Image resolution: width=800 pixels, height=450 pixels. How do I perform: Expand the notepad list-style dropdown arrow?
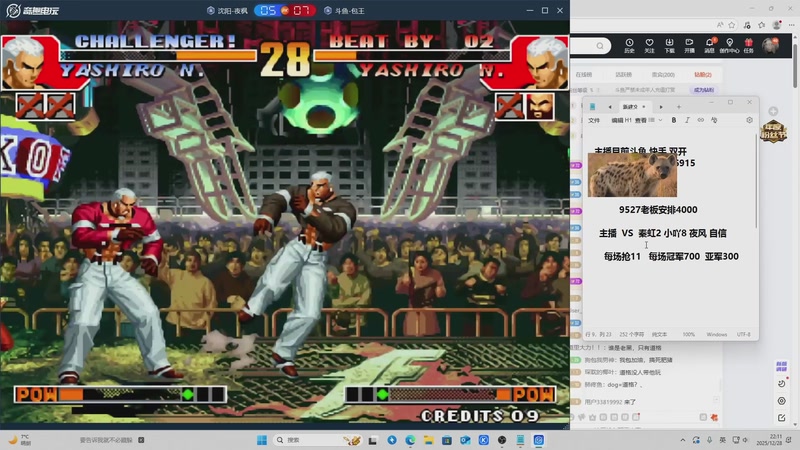tap(660, 120)
